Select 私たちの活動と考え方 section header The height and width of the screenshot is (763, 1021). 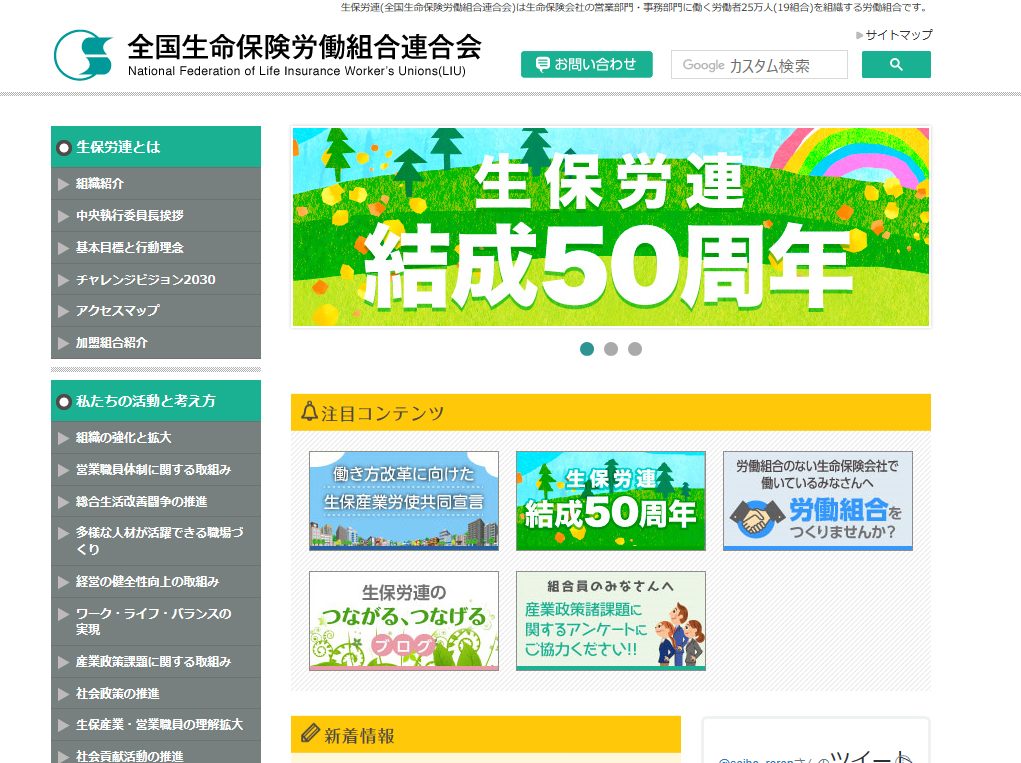(156, 400)
